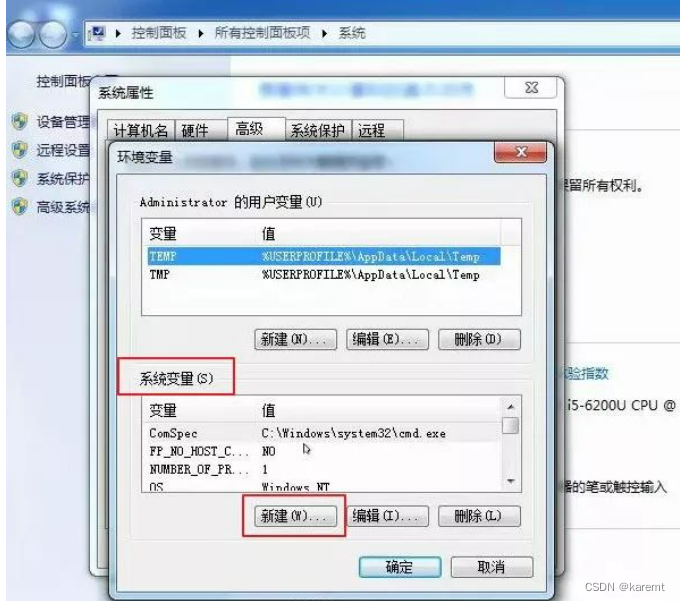Click the 确定 button

click(x=400, y=567)
